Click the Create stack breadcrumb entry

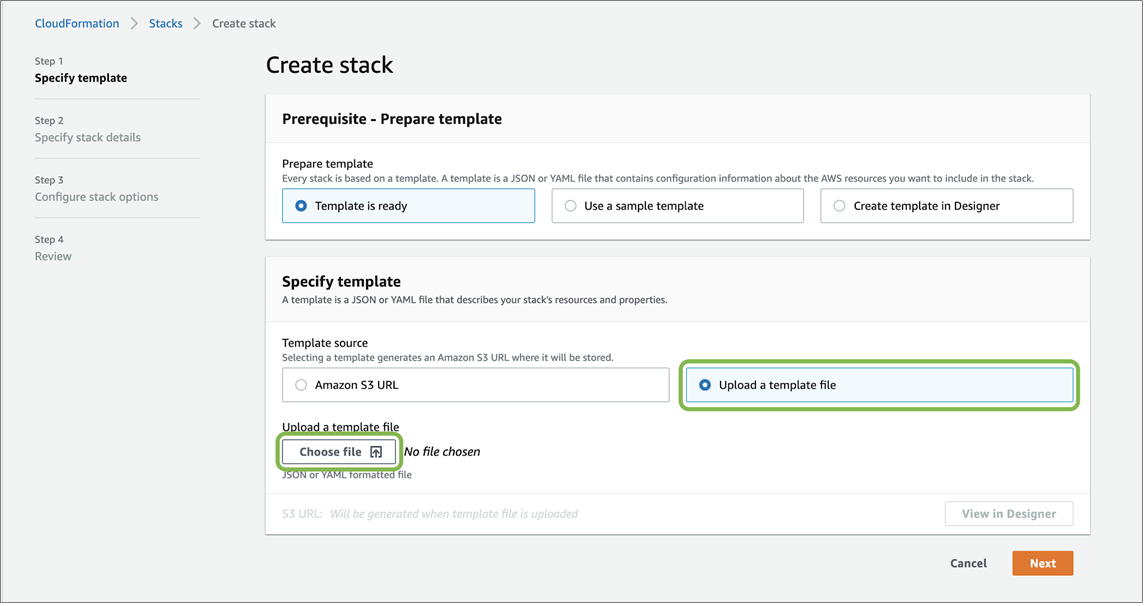244,23
